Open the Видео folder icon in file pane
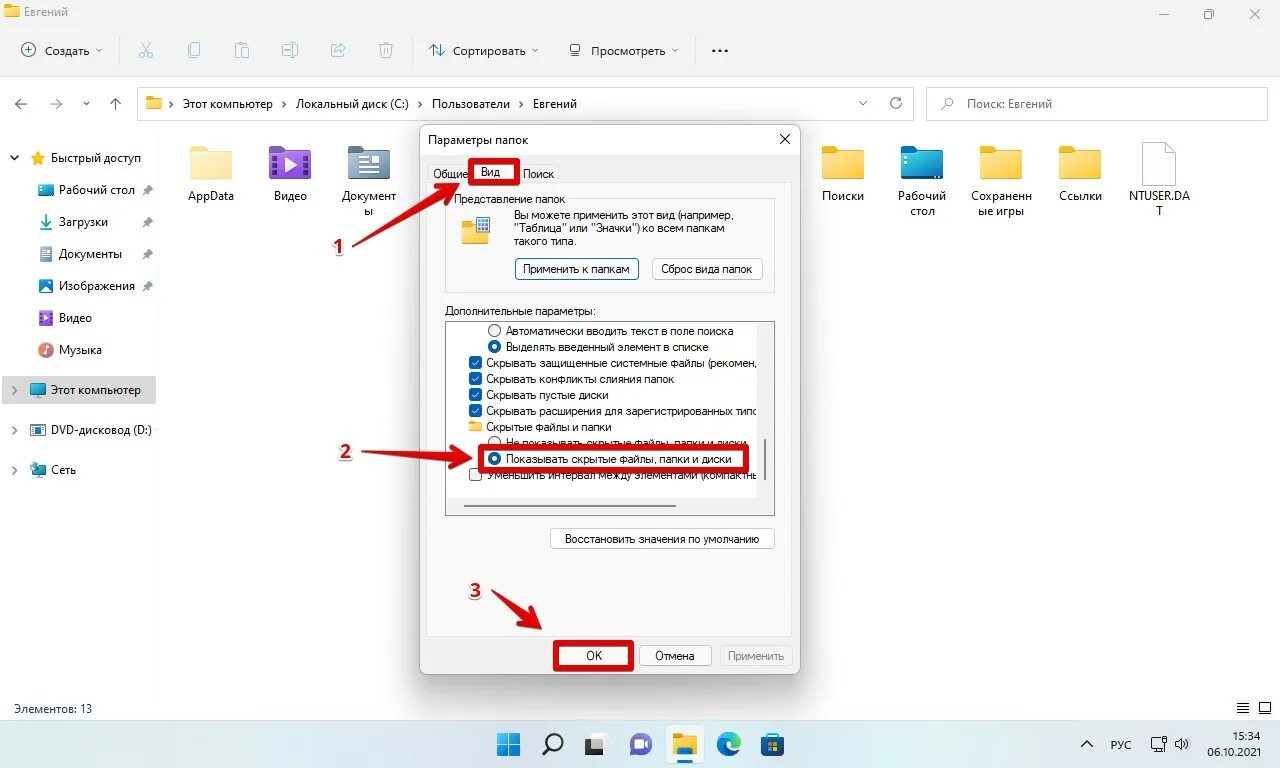Viewport: 1280px width, 768px height. tap(290, 173)
